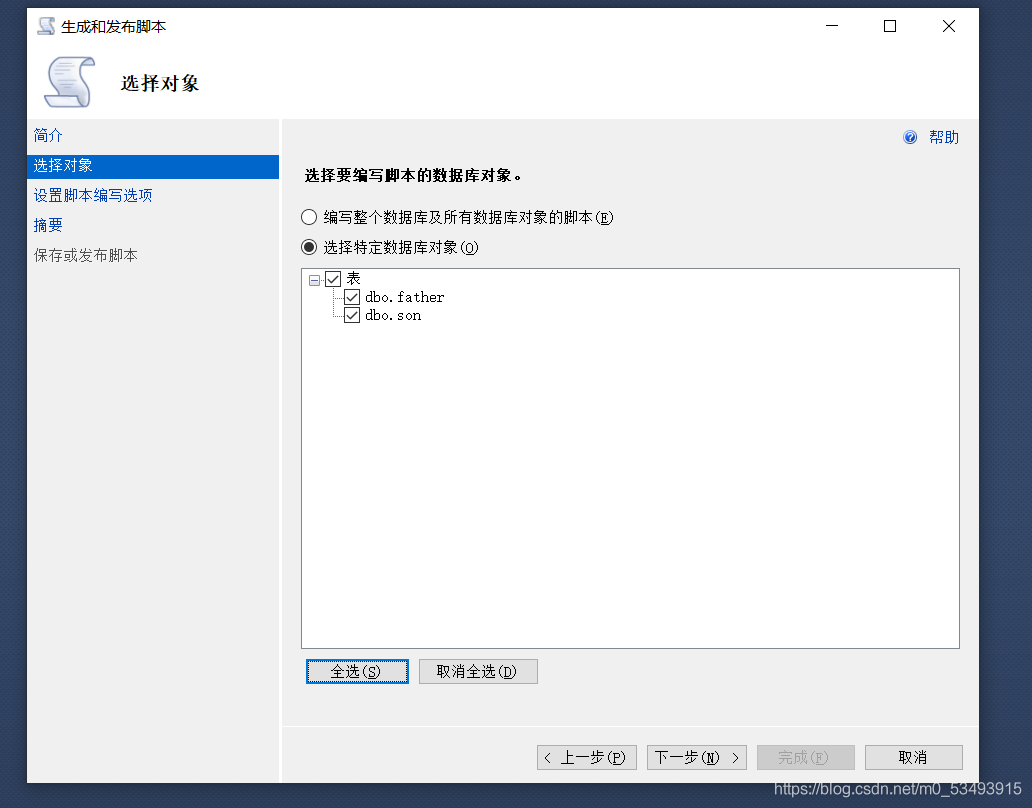Jump to 摘要 step in sidebar
Viewport: 1032px width, 808px height.
pyautogui.click(x=48, y=225)
